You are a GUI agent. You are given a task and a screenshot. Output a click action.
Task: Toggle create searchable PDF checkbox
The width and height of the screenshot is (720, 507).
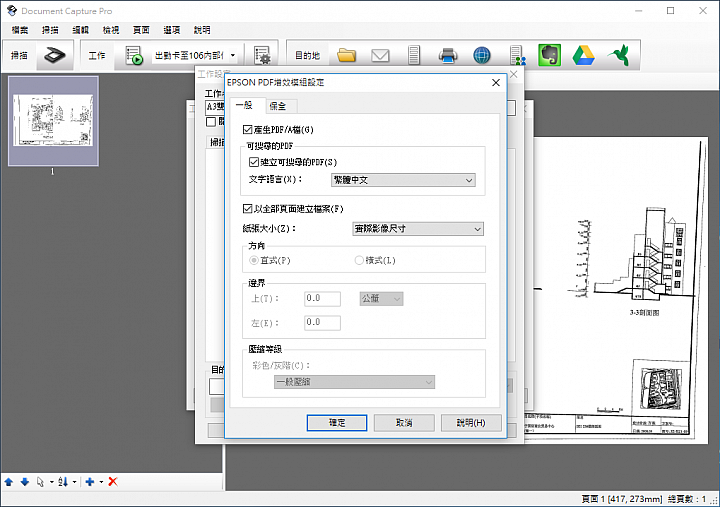[253, 162]
